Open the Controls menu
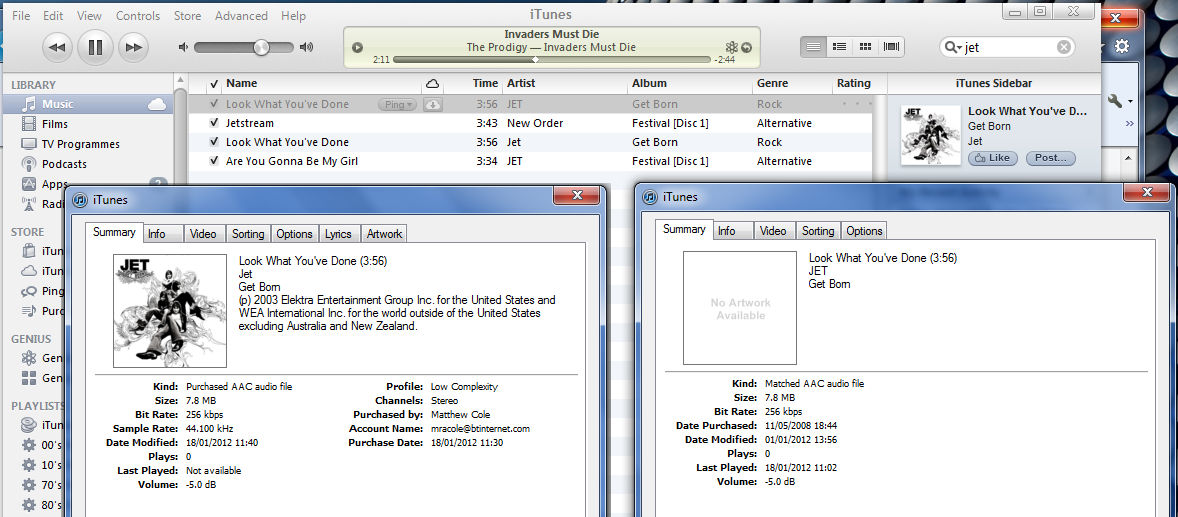The height and width of the screenshot is (517, 1178). 138,15
